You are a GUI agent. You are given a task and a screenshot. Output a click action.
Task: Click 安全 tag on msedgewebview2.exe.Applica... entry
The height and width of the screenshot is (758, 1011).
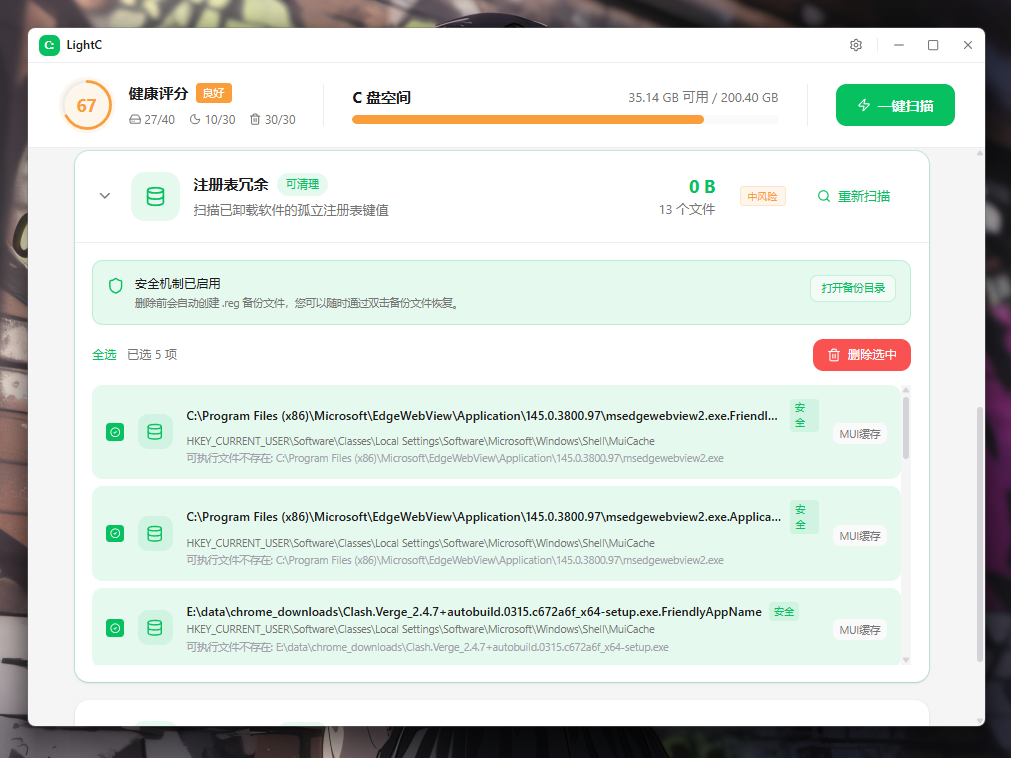[804, 517]
